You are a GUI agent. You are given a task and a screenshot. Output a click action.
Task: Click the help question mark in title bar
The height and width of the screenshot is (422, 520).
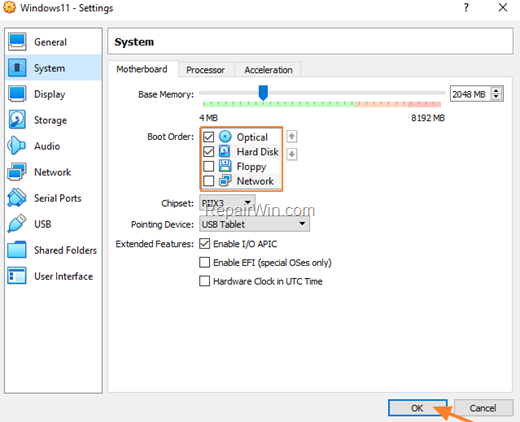coord(466,7)
